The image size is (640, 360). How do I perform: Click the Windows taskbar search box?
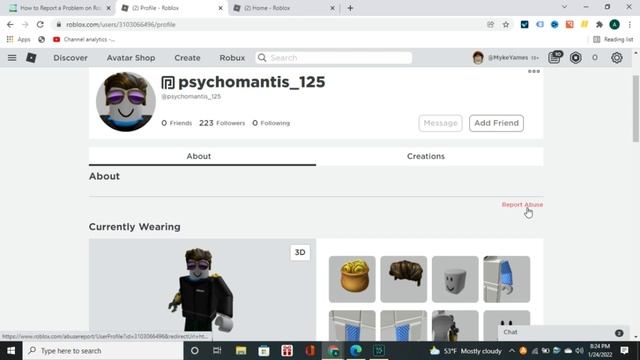click(x=103, y=351)
